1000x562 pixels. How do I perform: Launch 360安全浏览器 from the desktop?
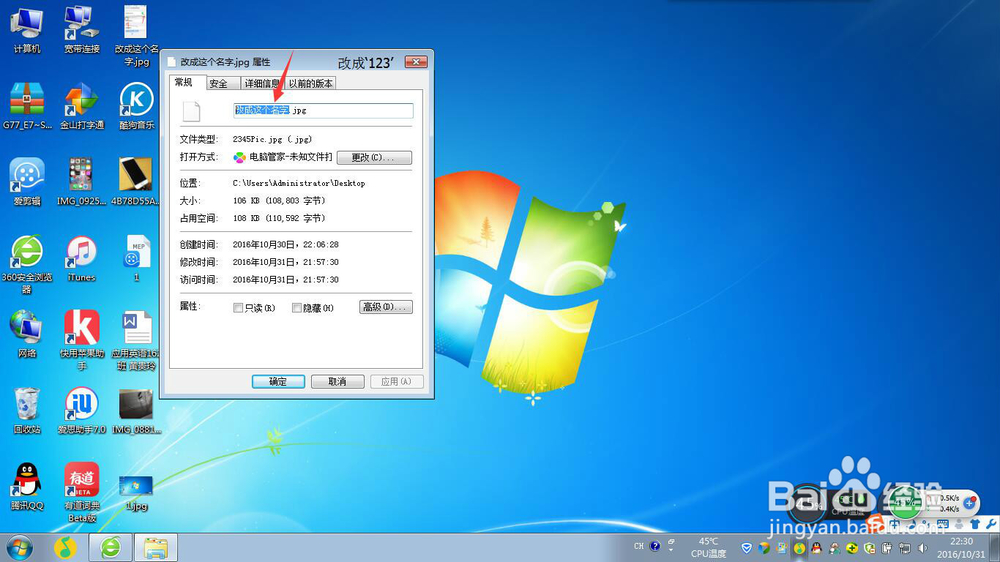[27, 264]
